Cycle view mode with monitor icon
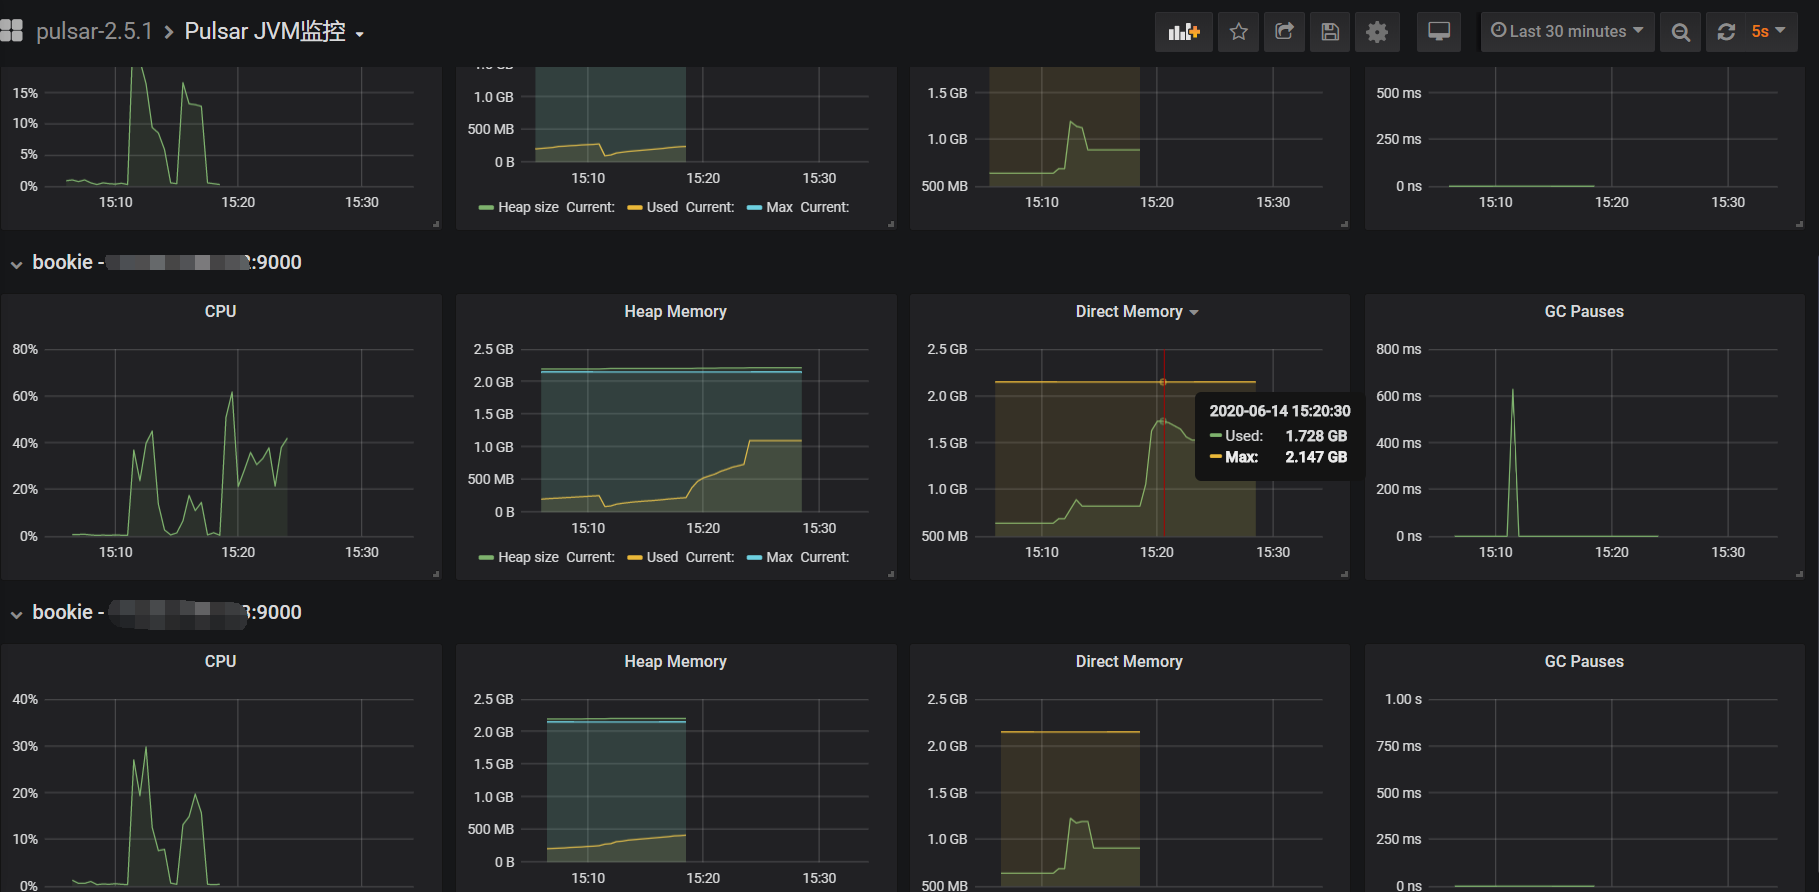This screenshot has width=1819, height=892. point(1439,32)
